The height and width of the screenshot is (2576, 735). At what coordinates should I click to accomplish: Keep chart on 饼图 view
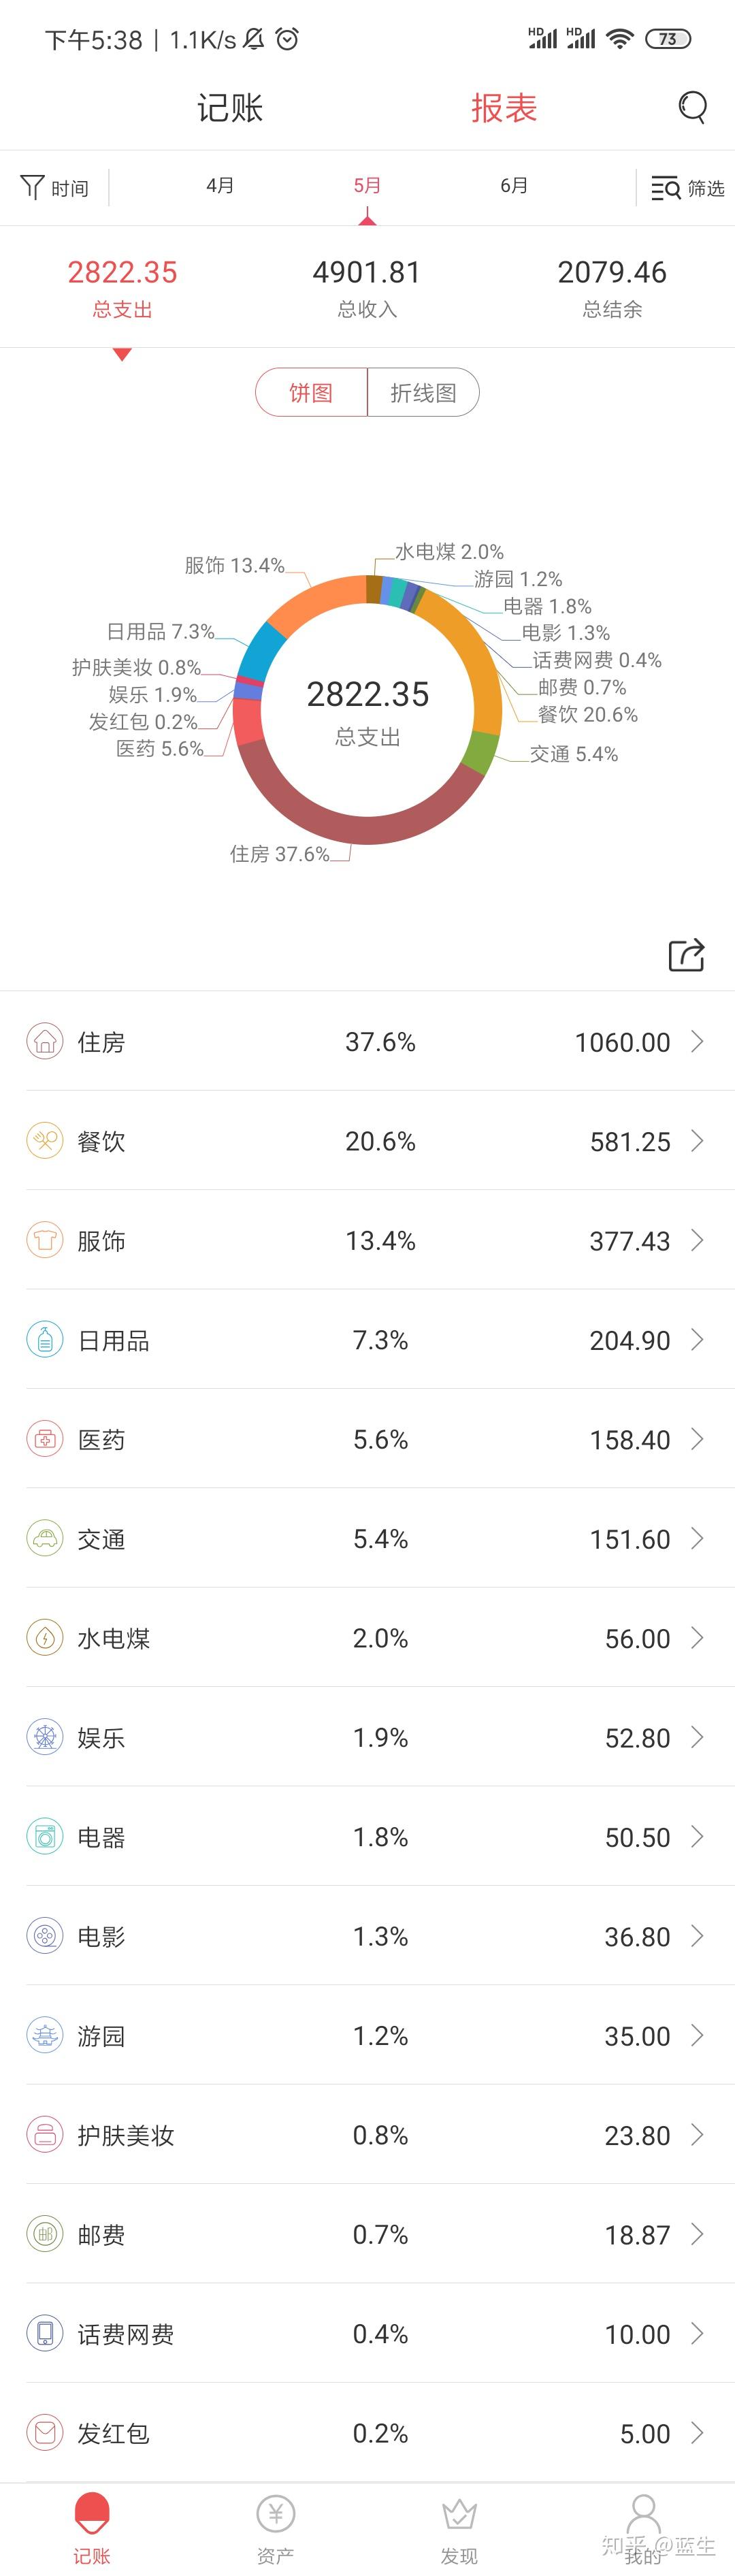(311, 392)
